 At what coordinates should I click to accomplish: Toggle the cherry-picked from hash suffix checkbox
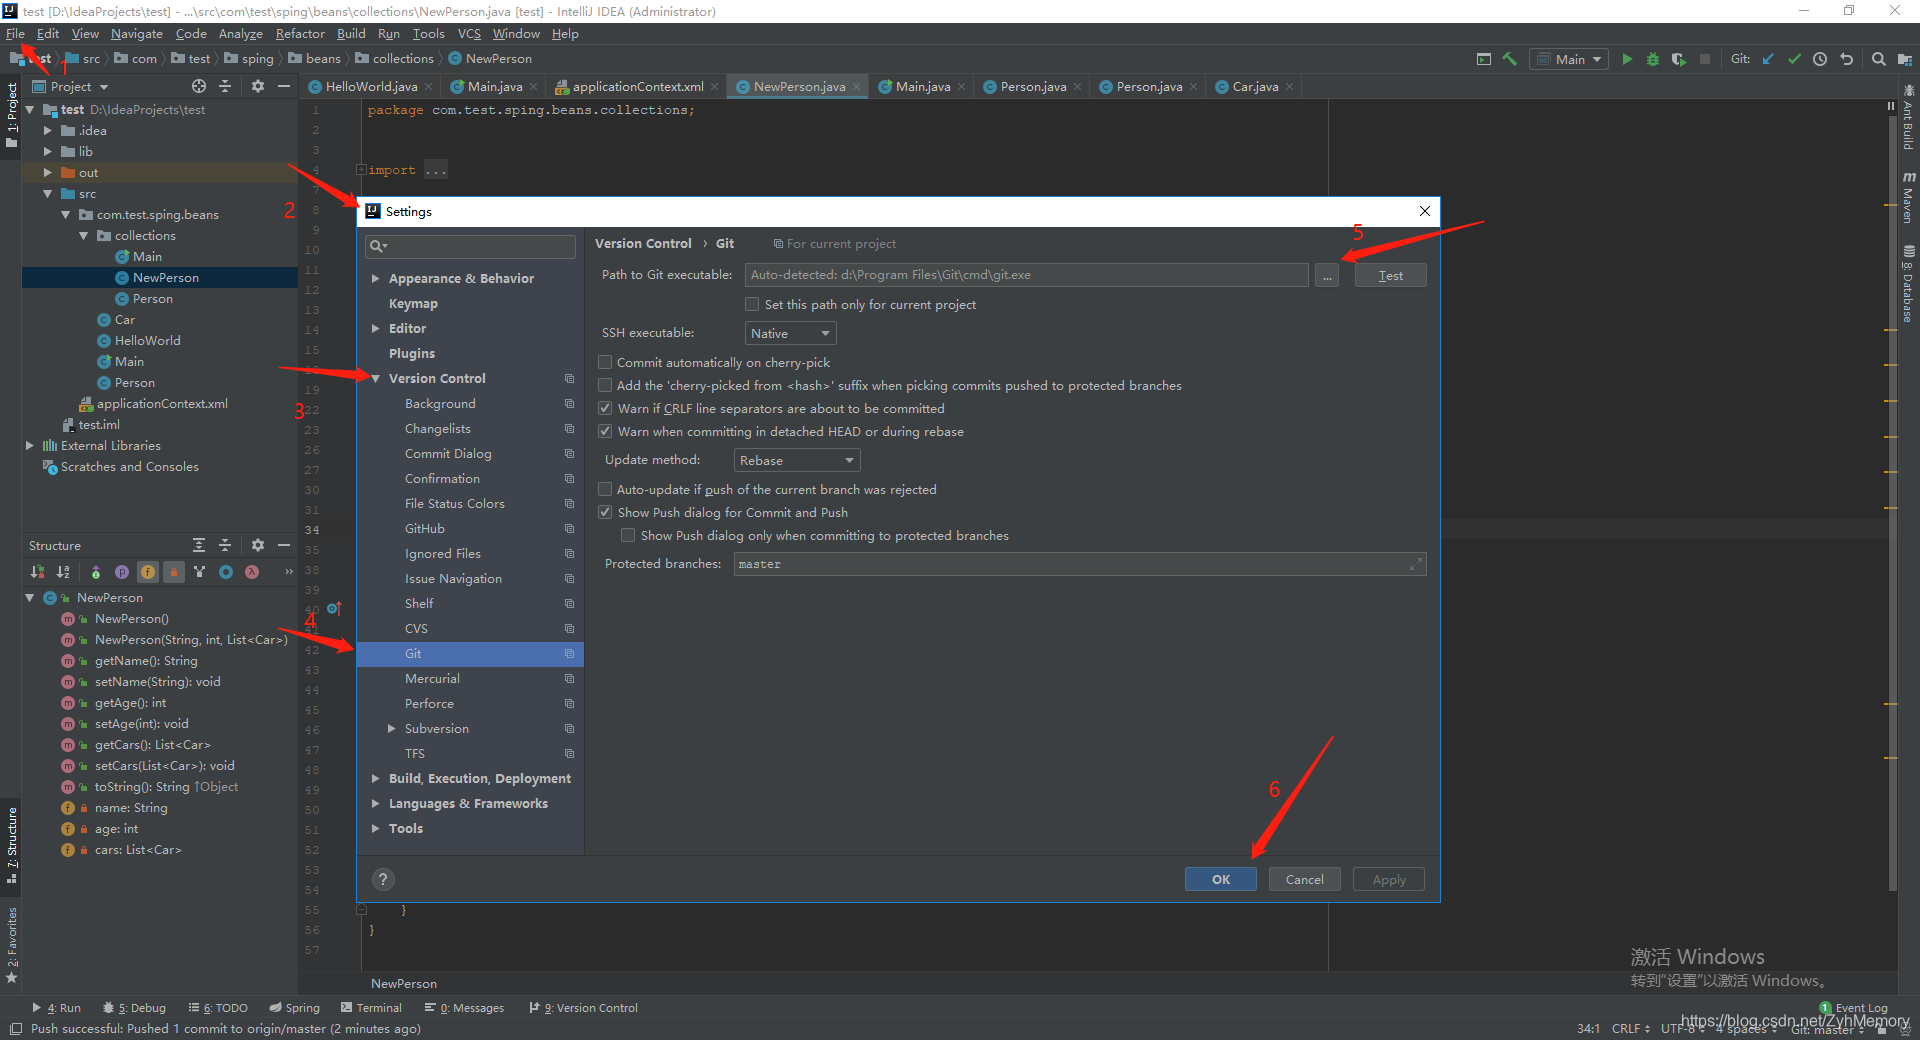(605, 385)
